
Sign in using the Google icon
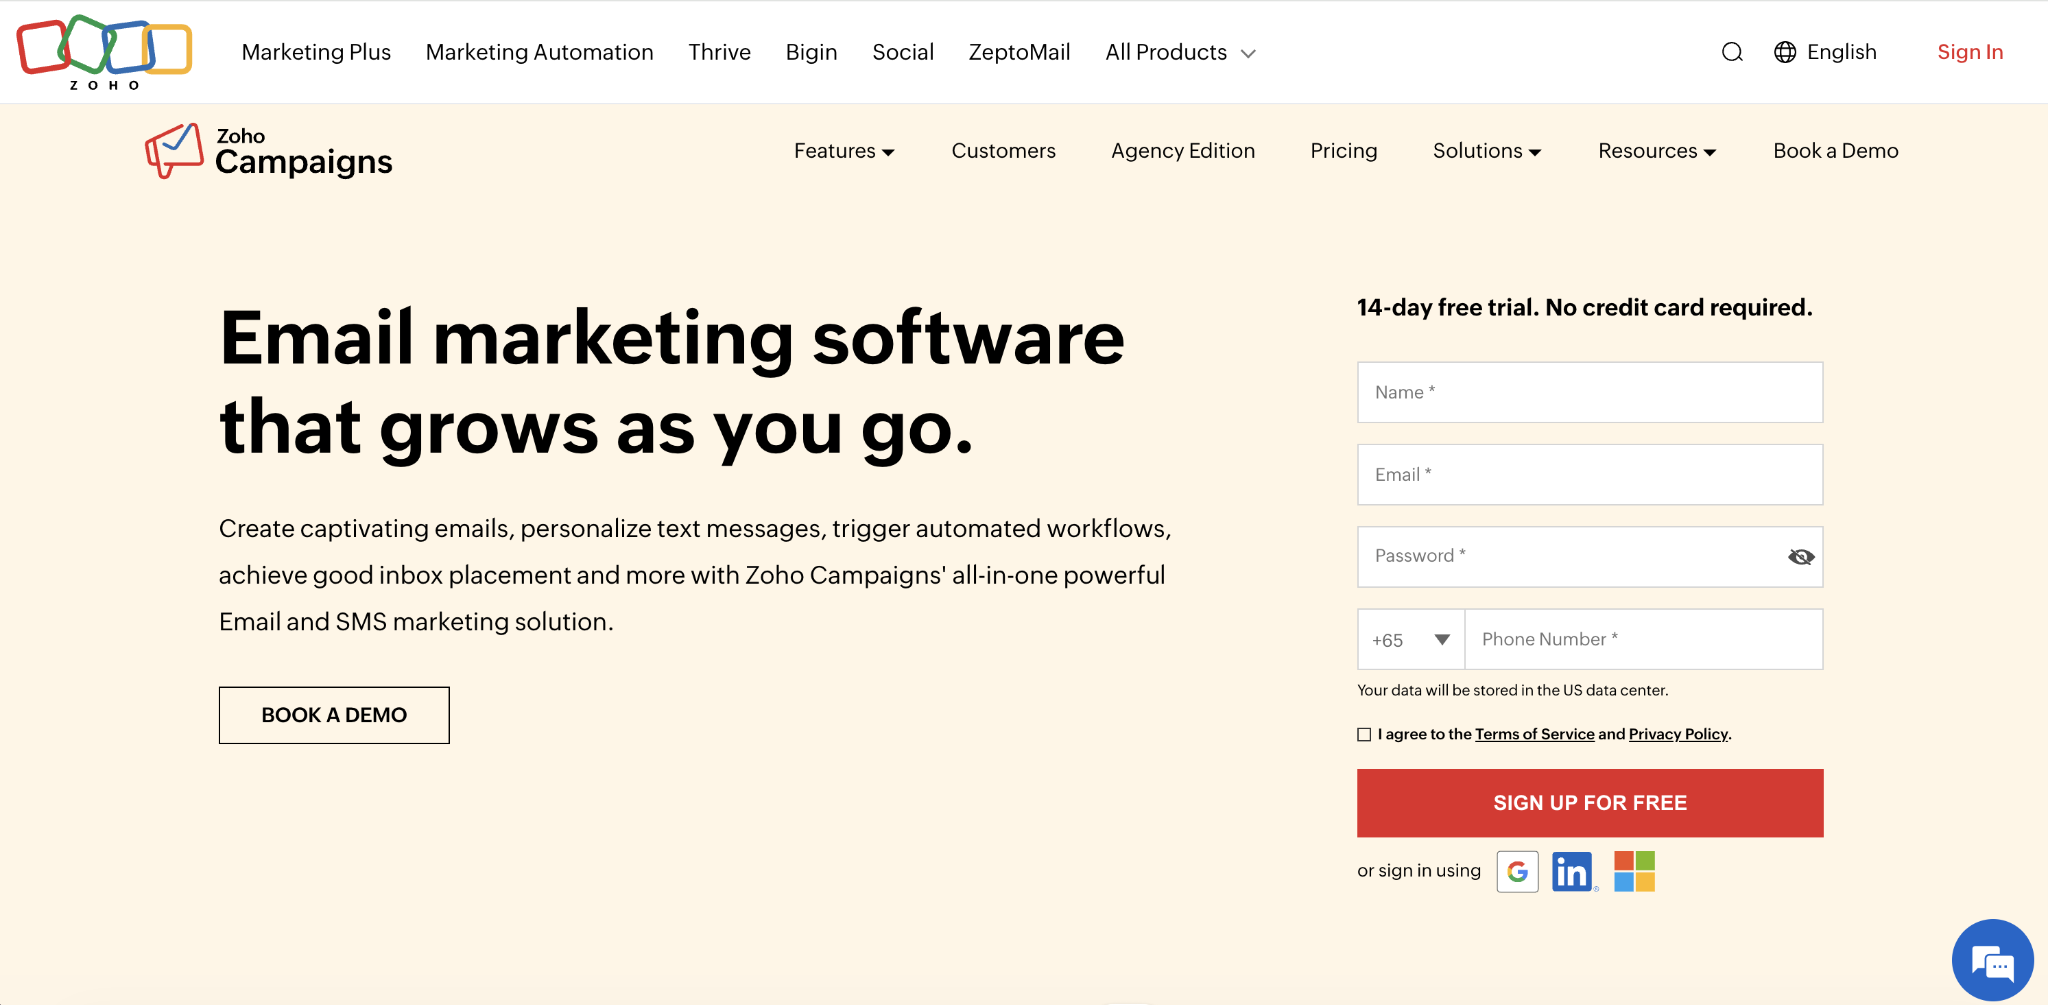(x=1516, y=871)
